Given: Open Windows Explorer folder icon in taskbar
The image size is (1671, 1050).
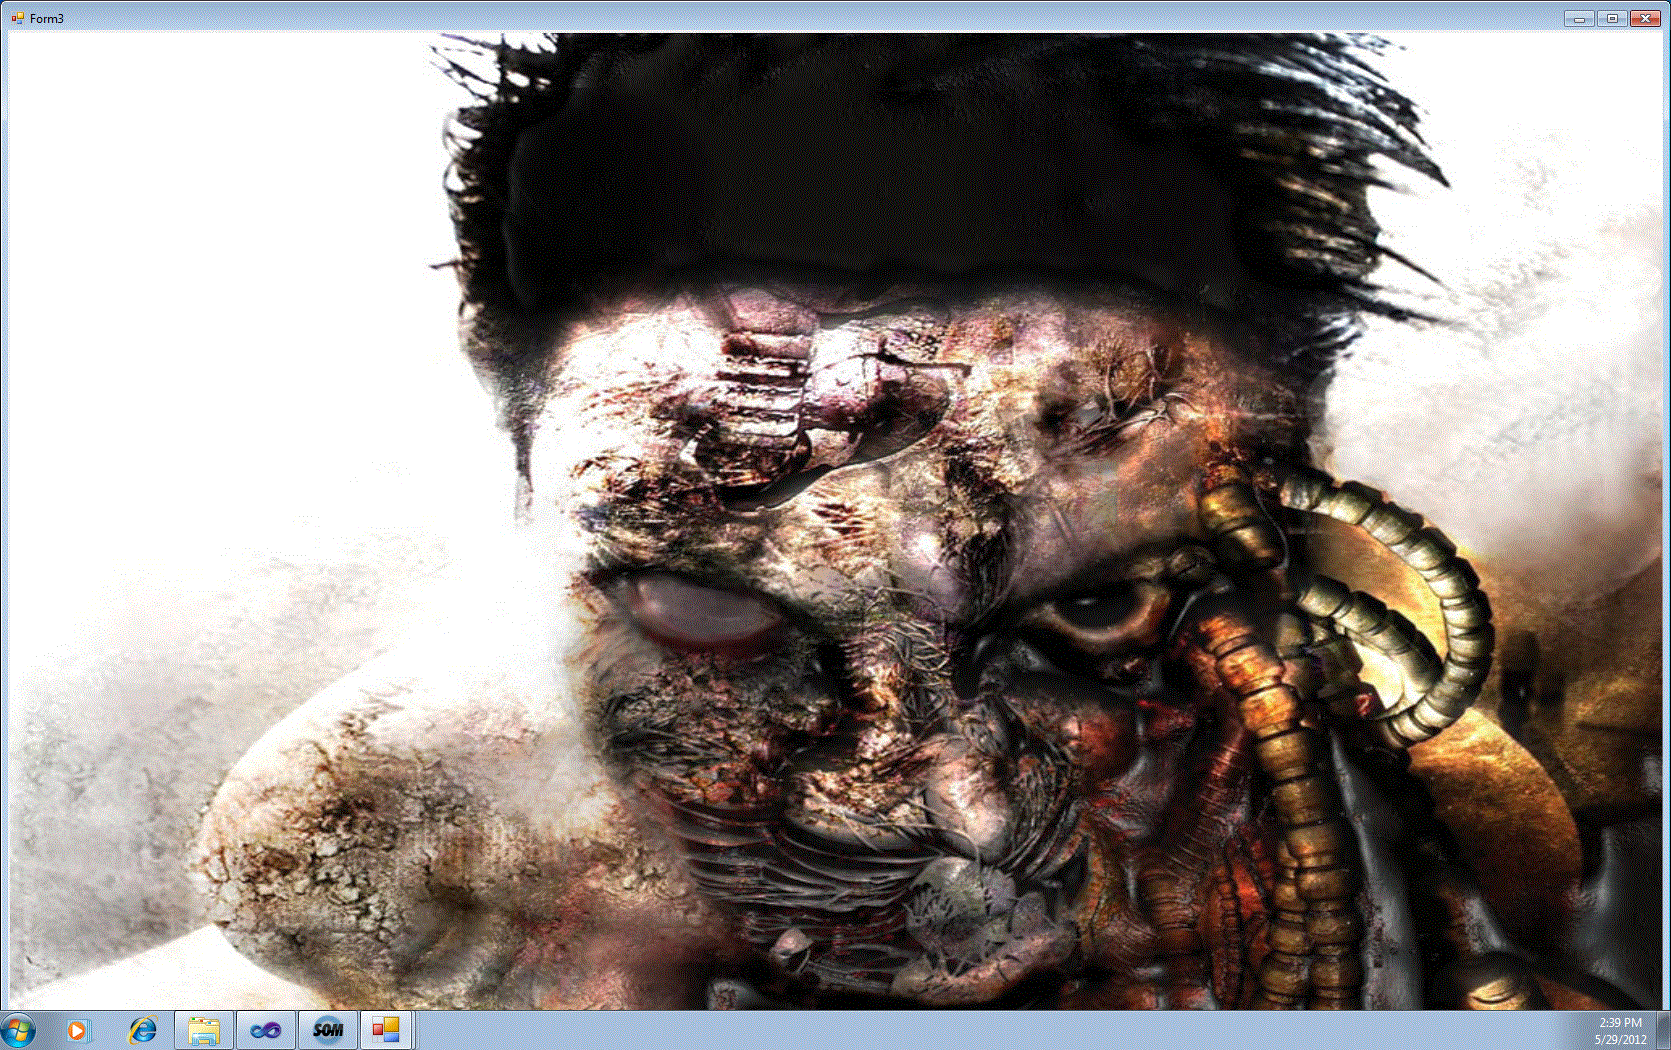Looking at the screenshot, I should point(204,1030).
